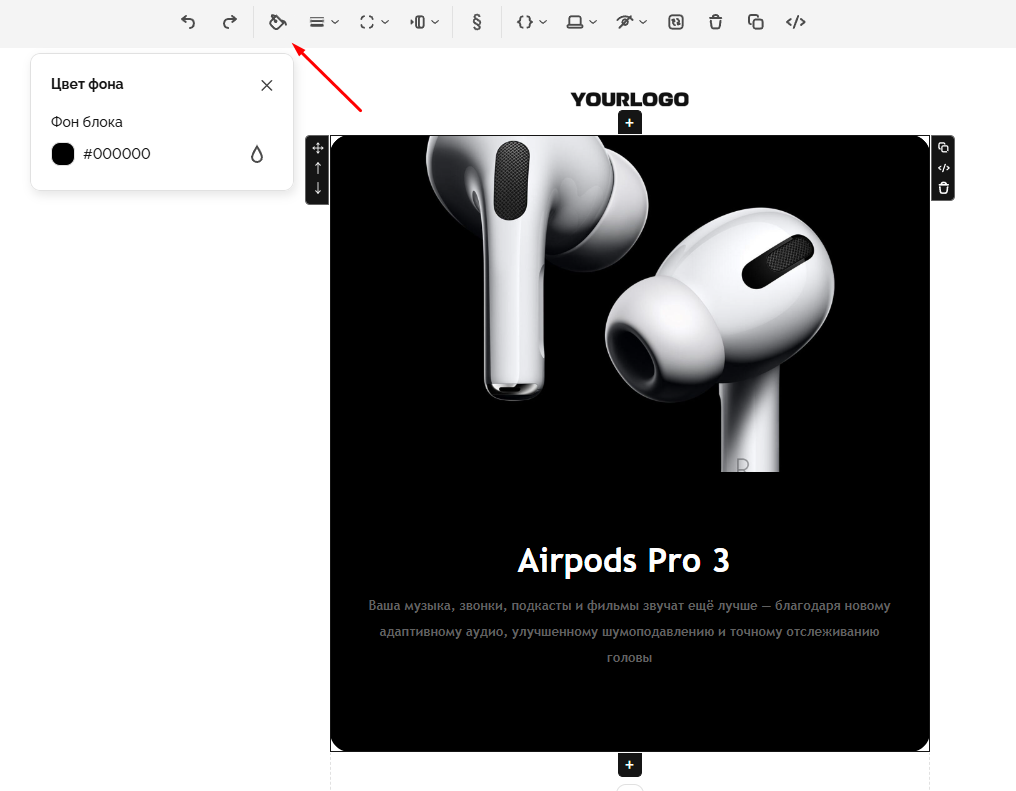Image resolution: width=1016 pixels, height=791 pixels.
Task: Click the plus button below the black block
Action: click(x=629, y=765)
